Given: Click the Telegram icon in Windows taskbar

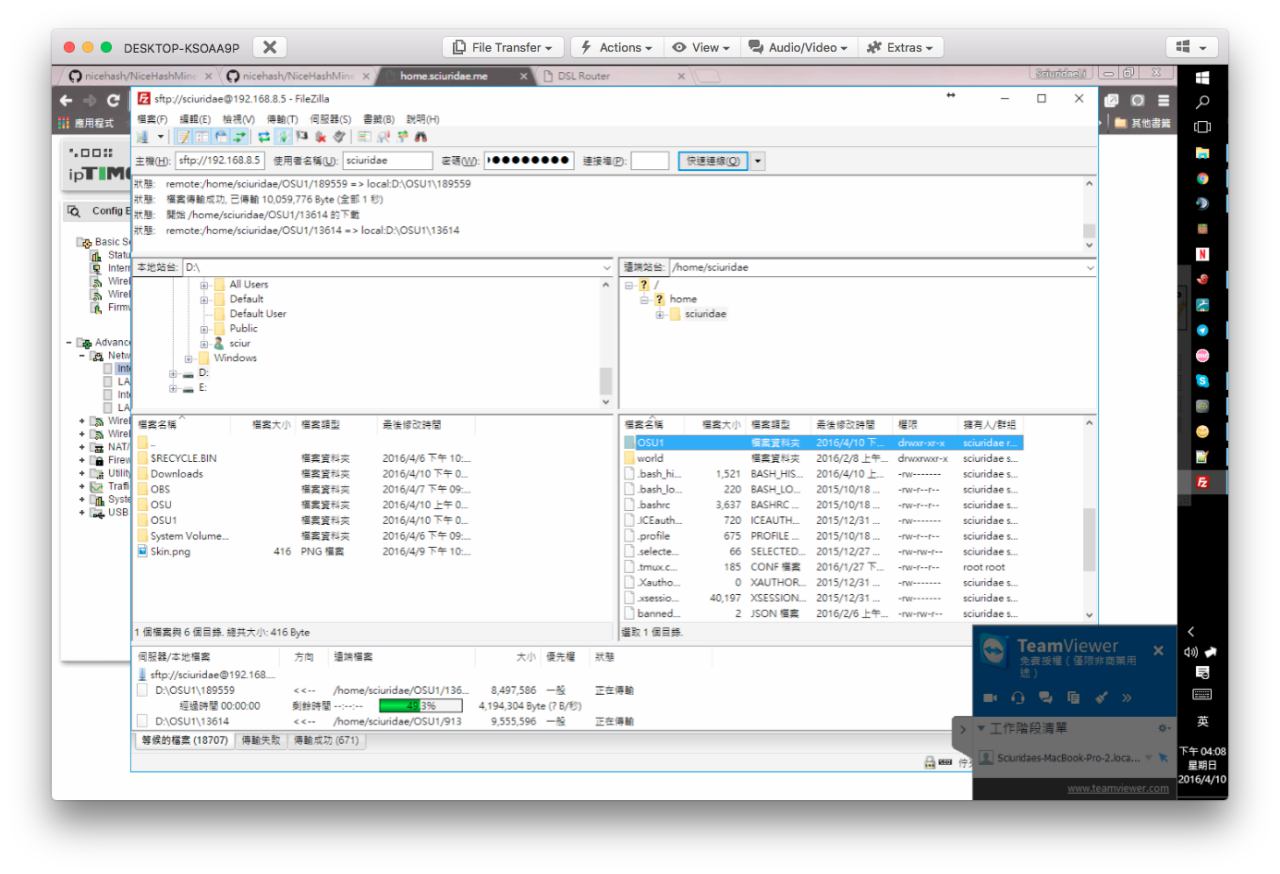Looking at the screenshot, I should (x=1202, y=329).
